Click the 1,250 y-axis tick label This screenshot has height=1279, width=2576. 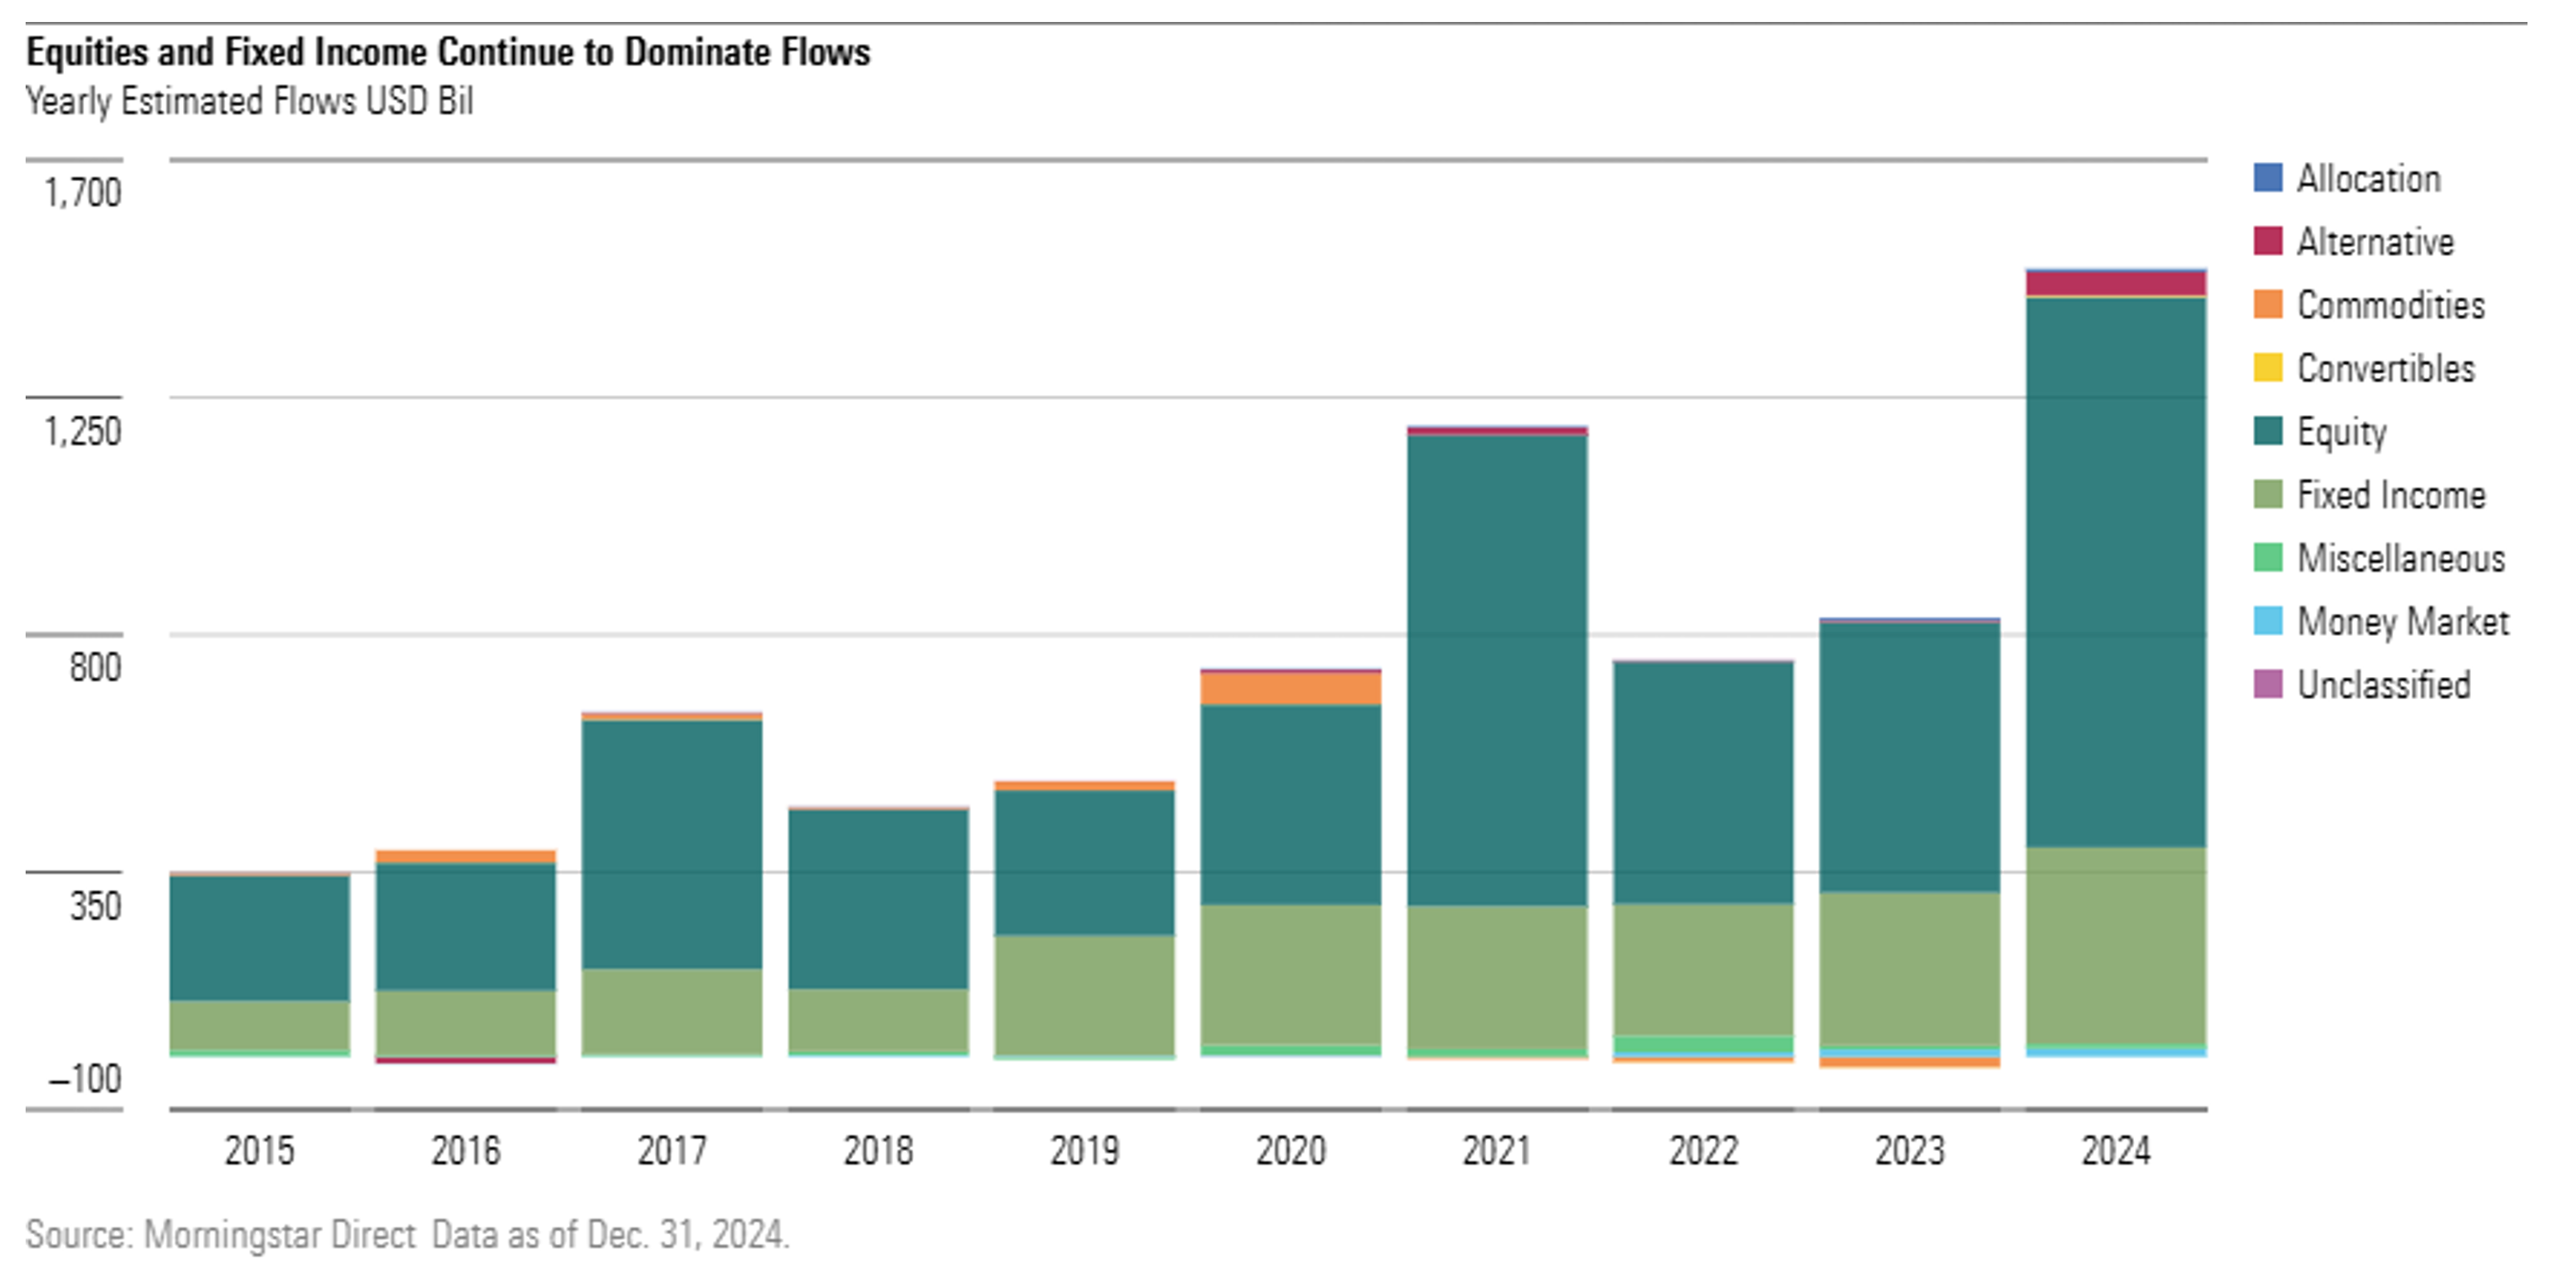82,431
